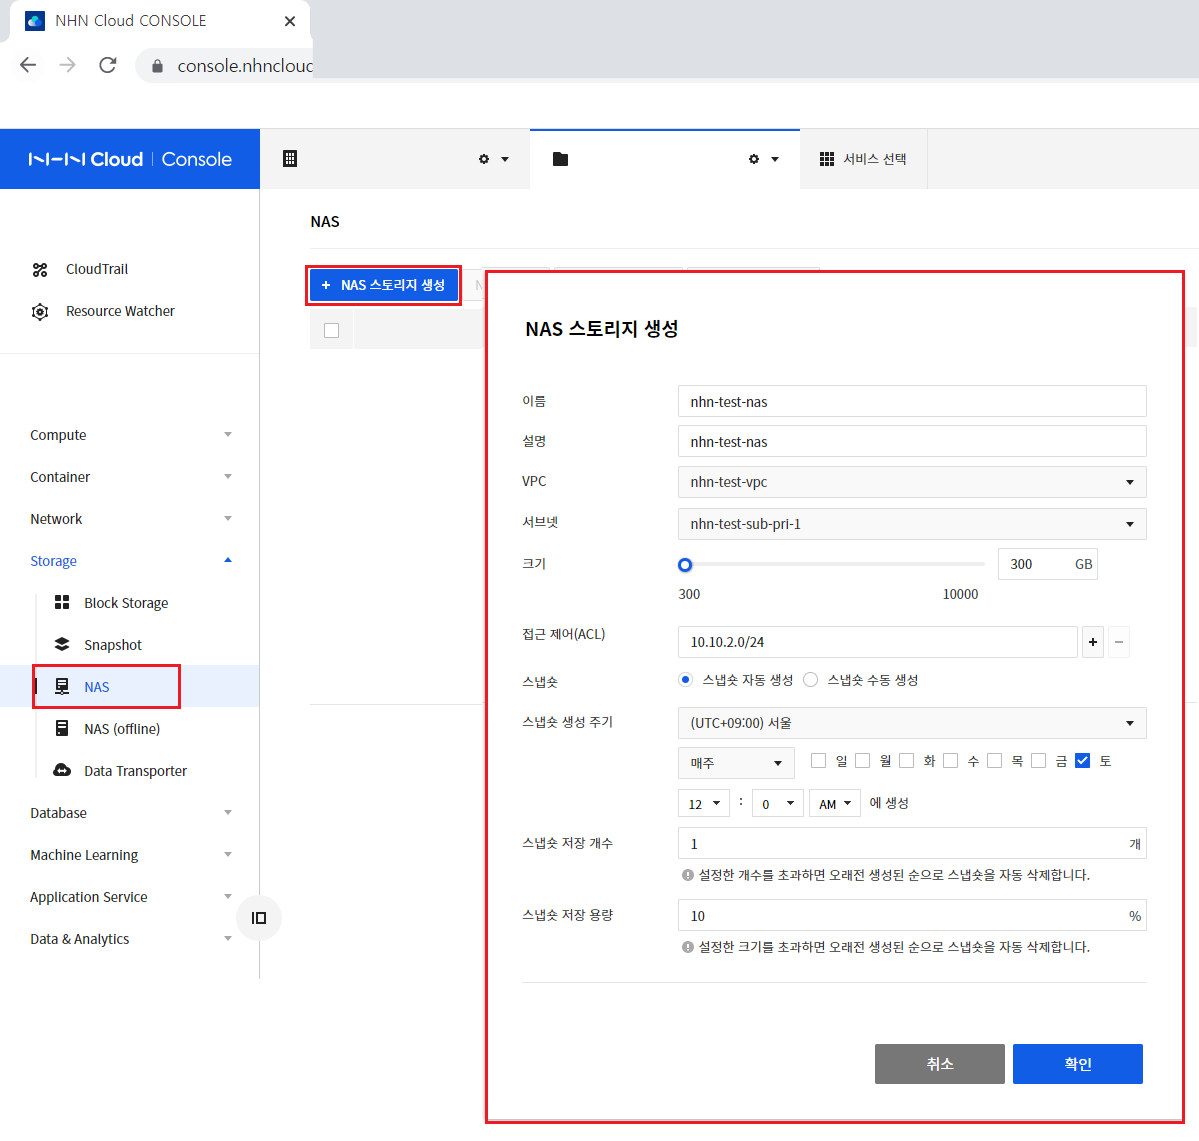Click 취소 cancel button
The height and width of the screenshot is (1141, 1199).
[x=940, y=1064]
